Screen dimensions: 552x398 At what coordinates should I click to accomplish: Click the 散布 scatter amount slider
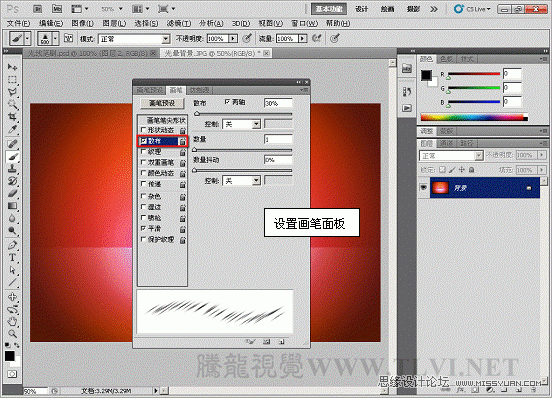(x=243, y=114)
